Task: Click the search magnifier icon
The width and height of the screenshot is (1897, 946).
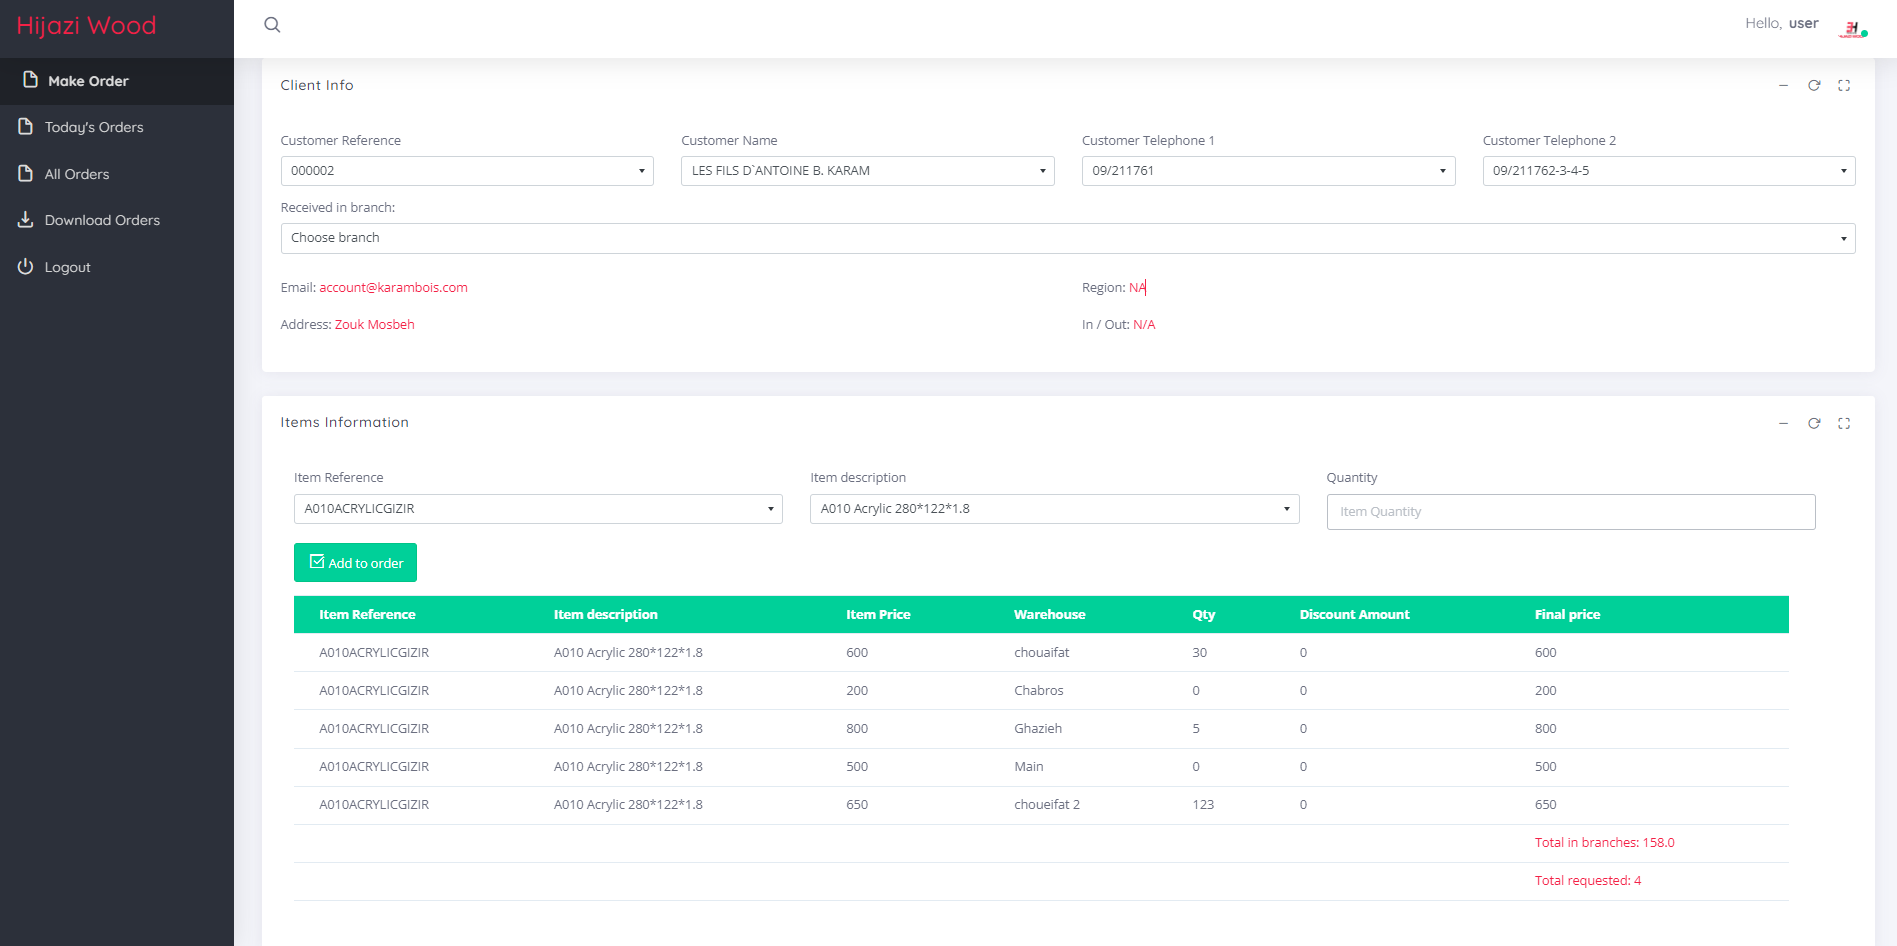Action: click(x=272, y=25)
